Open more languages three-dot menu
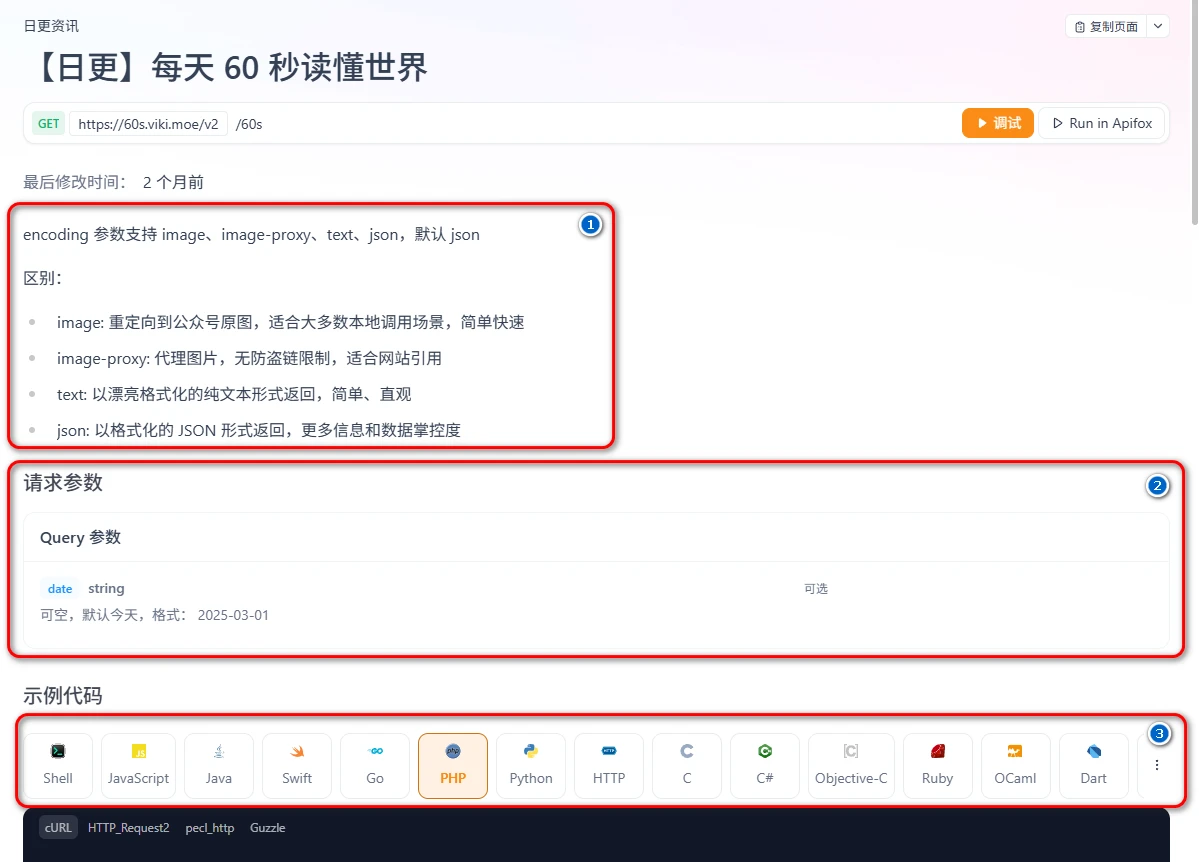The width and height of the screenshot is (1199, 862). 1157,765
